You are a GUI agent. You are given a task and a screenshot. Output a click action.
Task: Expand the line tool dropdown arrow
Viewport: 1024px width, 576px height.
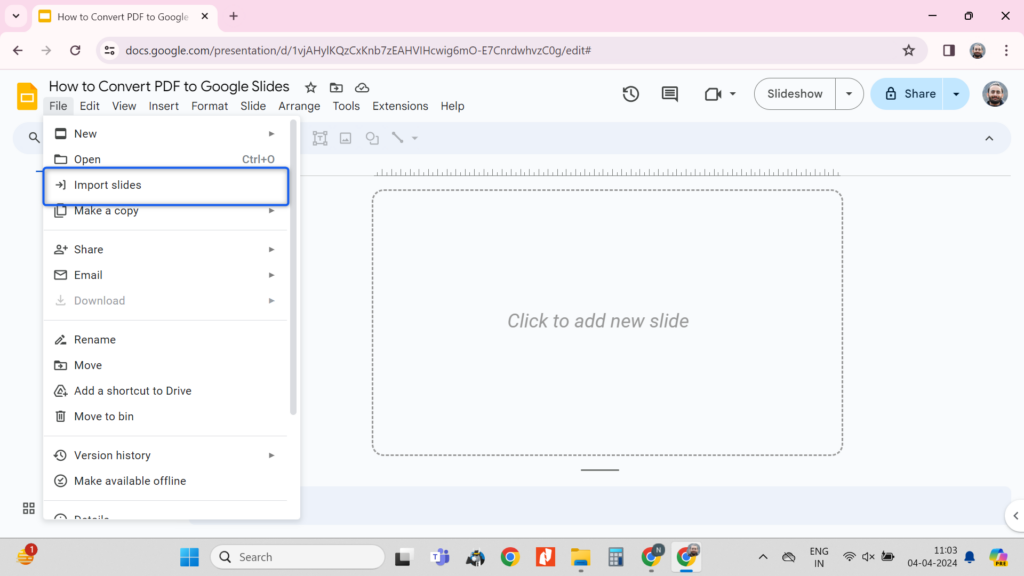click(413, 138)
